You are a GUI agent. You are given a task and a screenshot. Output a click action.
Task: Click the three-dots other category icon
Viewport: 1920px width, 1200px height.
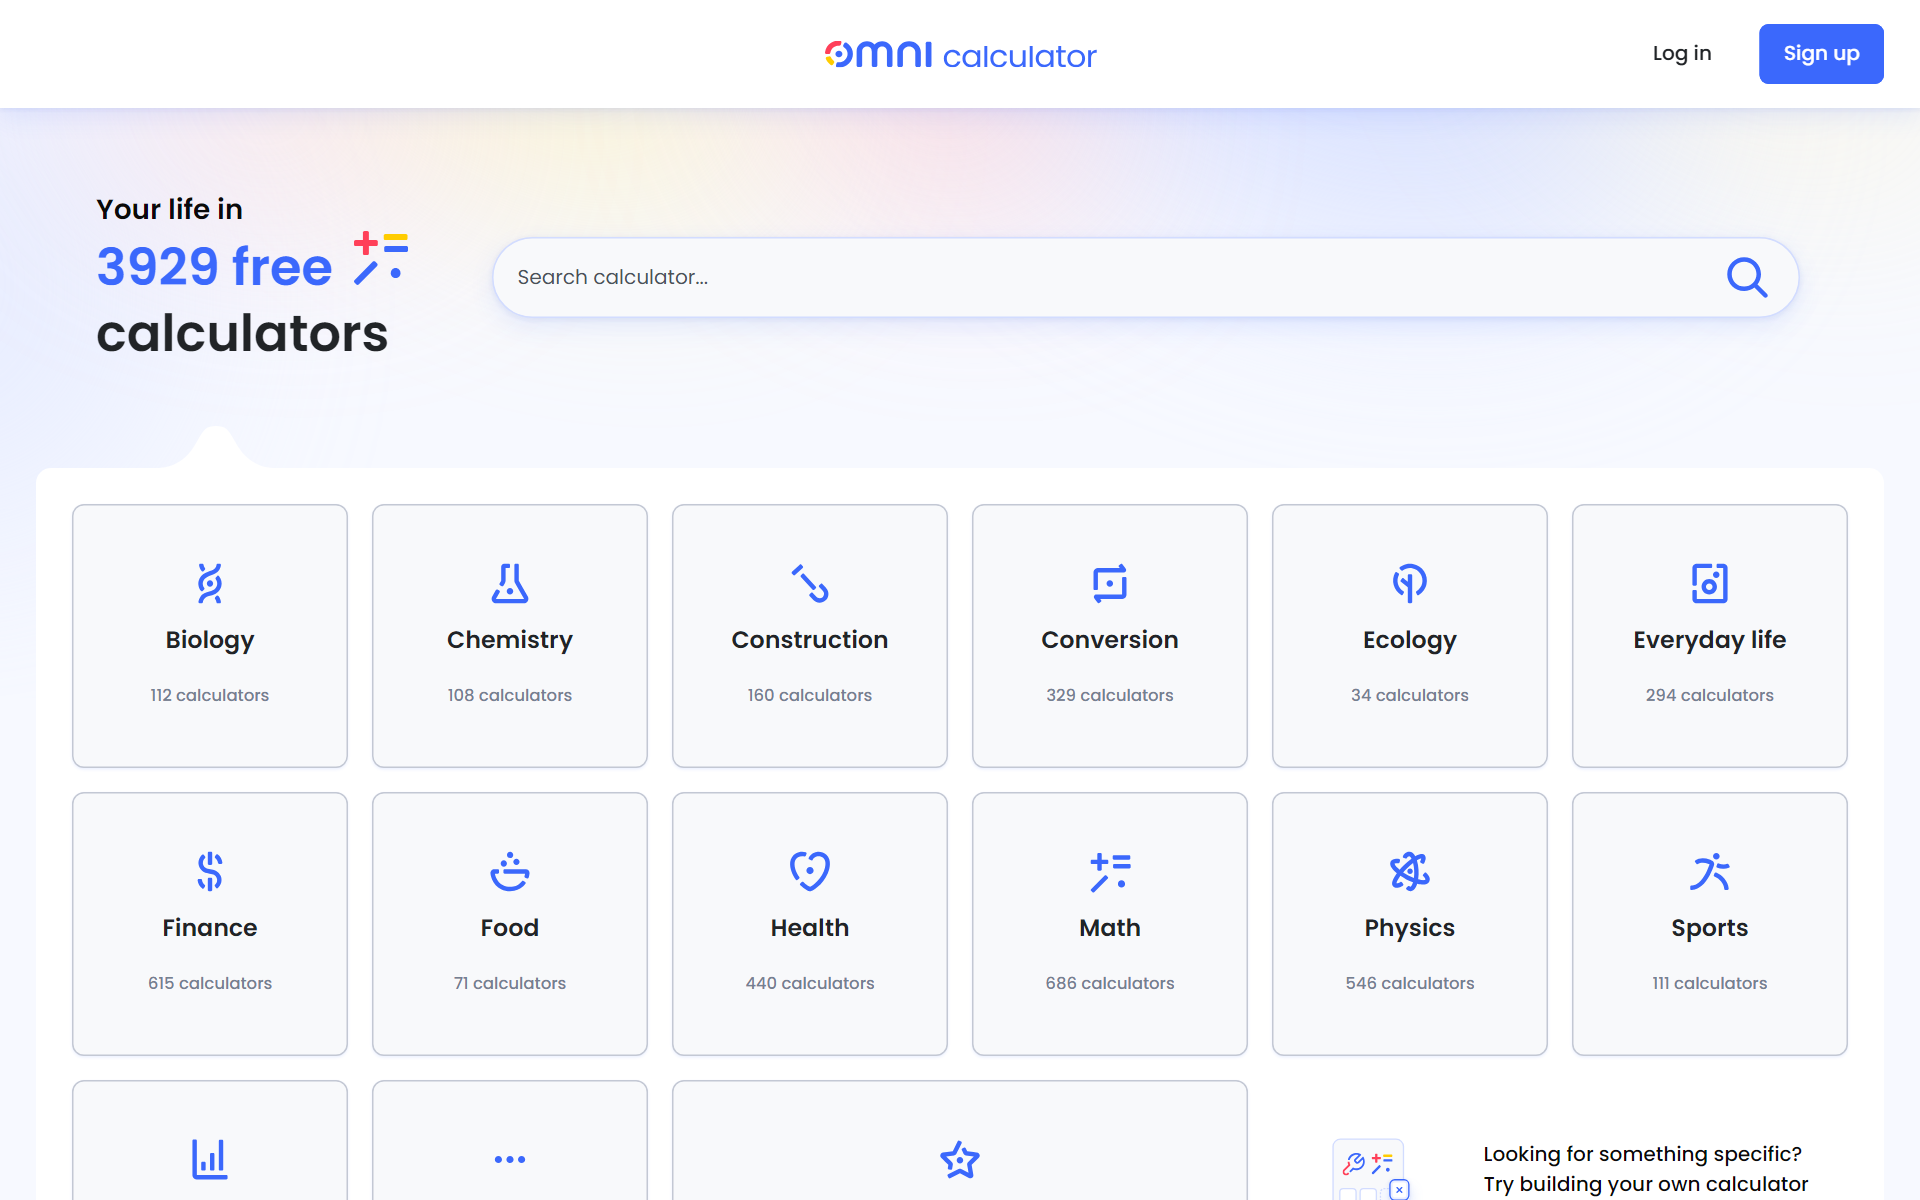510,1159
